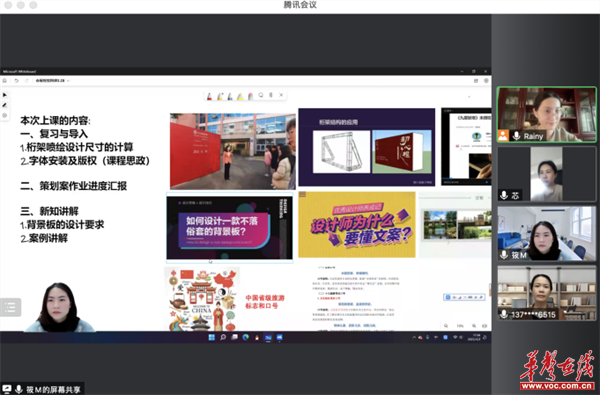Screen dimensions: 600x395
Task: Pick the red pen in the ink toolbar
Action: point(209,96)
